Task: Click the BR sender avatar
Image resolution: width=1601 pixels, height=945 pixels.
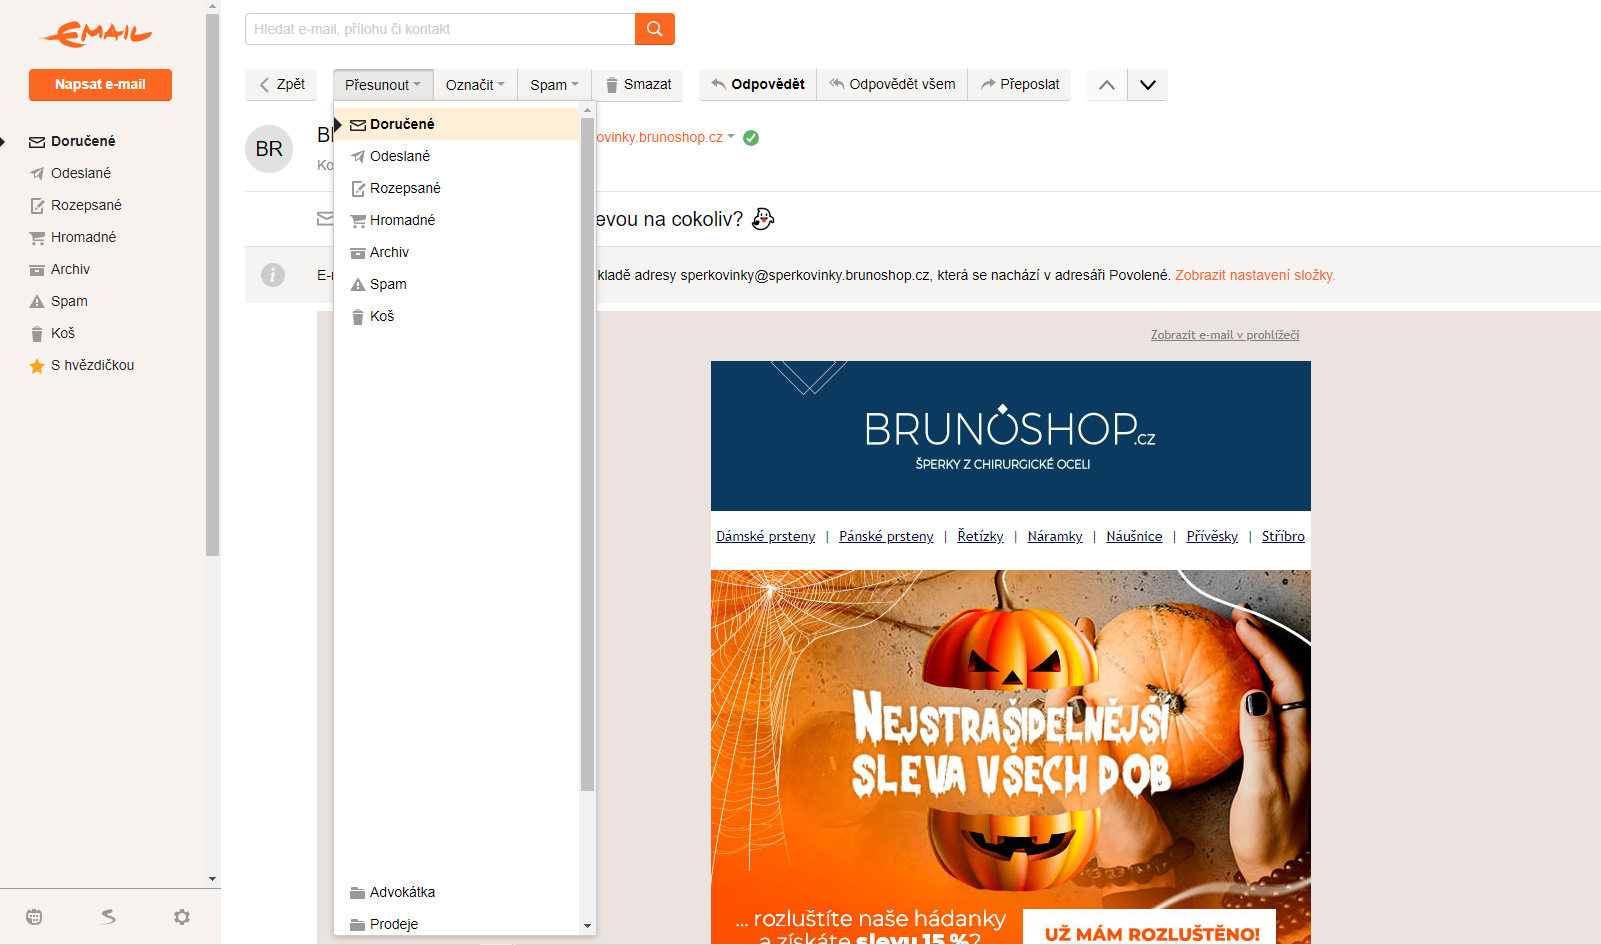Action: click(x=269, y=149)
